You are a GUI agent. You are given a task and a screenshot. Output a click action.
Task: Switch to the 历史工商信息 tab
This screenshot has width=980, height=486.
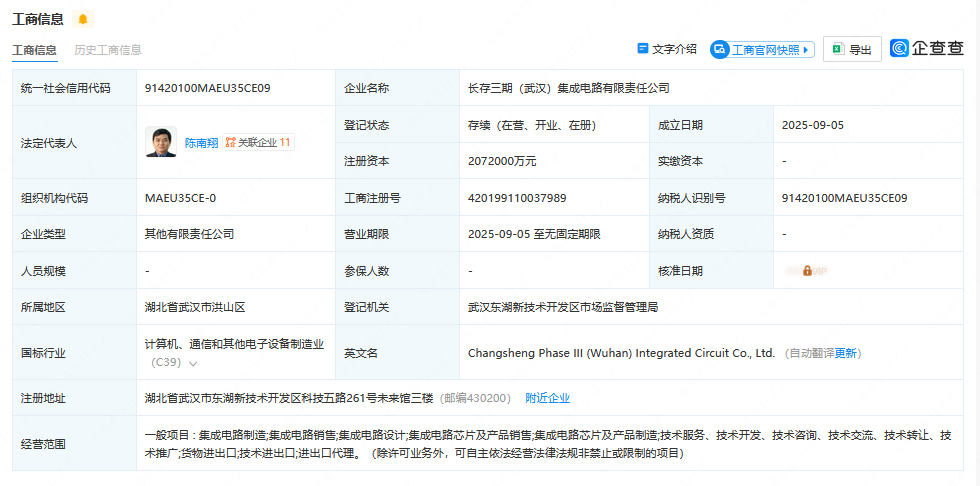108,50
